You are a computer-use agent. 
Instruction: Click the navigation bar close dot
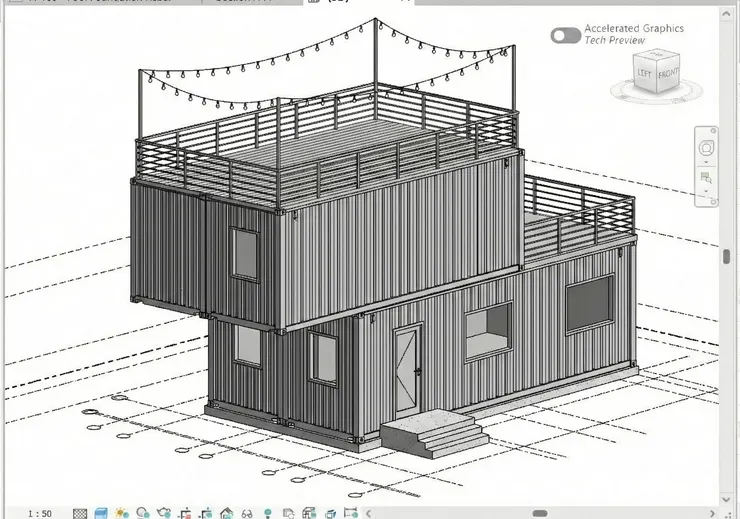click(714, 131)
